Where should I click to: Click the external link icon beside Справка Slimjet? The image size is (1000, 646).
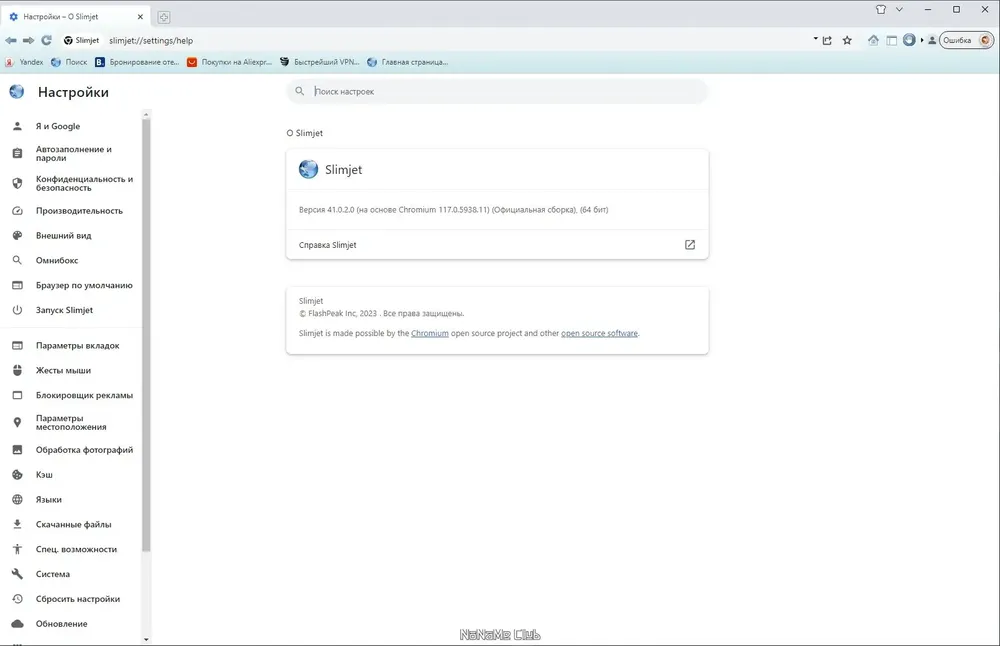pyautogui.click(x=689, y=245)
